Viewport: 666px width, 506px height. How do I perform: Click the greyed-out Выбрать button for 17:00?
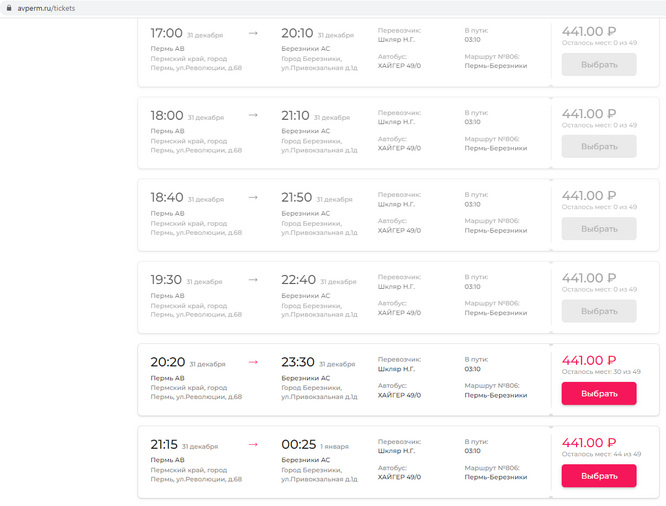click(x=598, y=64)
